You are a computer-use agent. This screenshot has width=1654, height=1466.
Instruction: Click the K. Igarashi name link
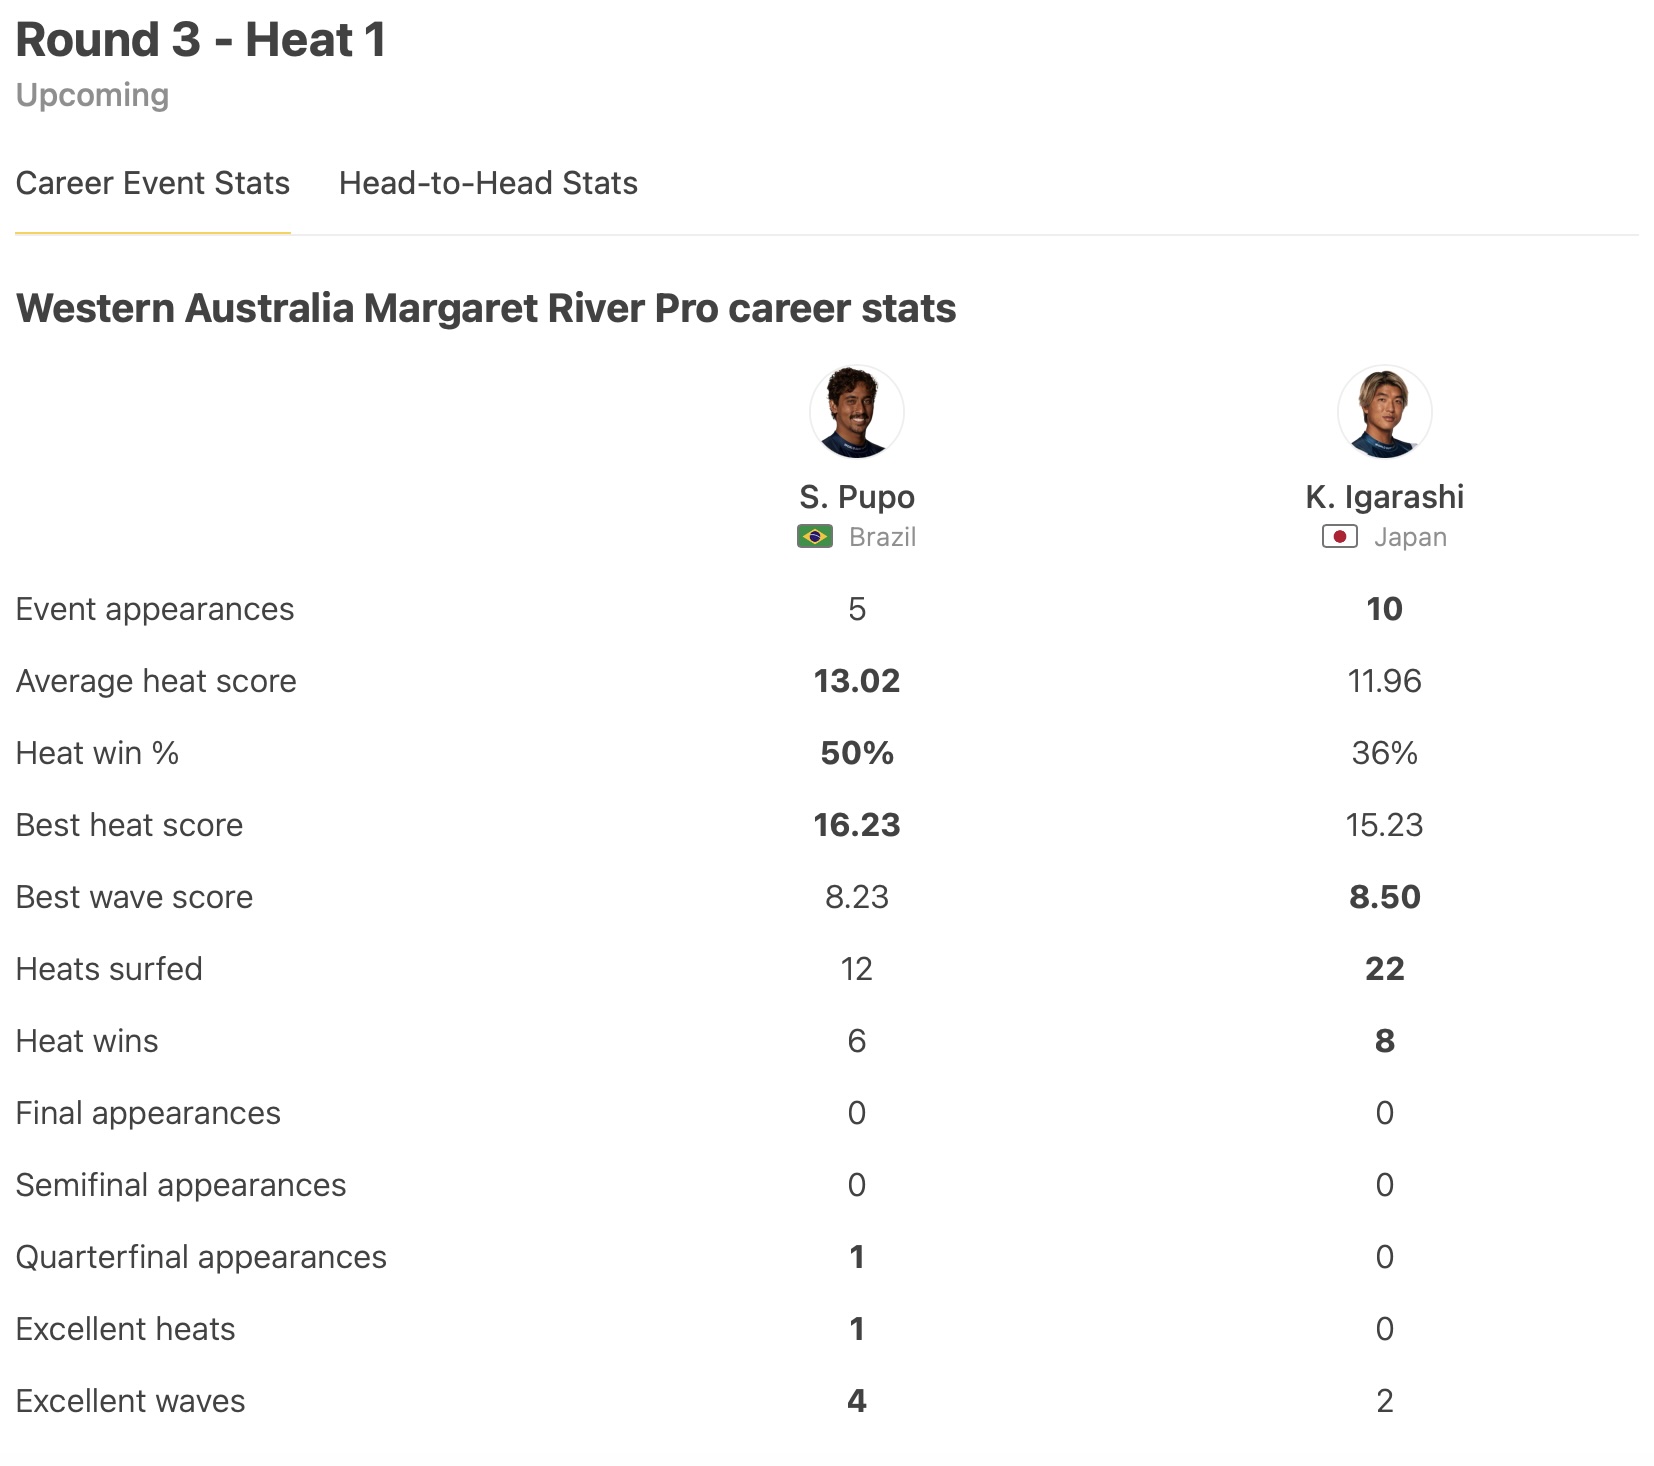coord(1384,497)
